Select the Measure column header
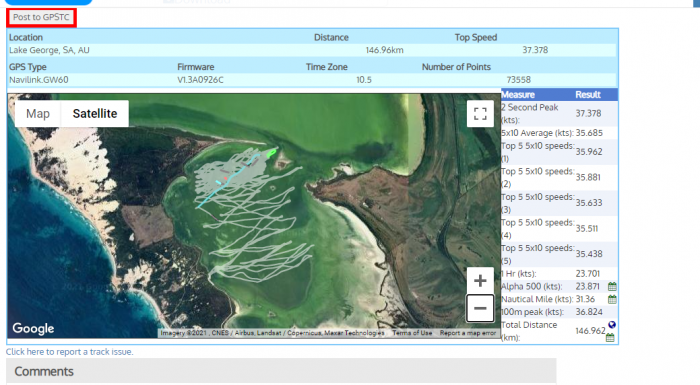Image resolution: width=700 pixels, height=385 pixels. tap(518, 95)
